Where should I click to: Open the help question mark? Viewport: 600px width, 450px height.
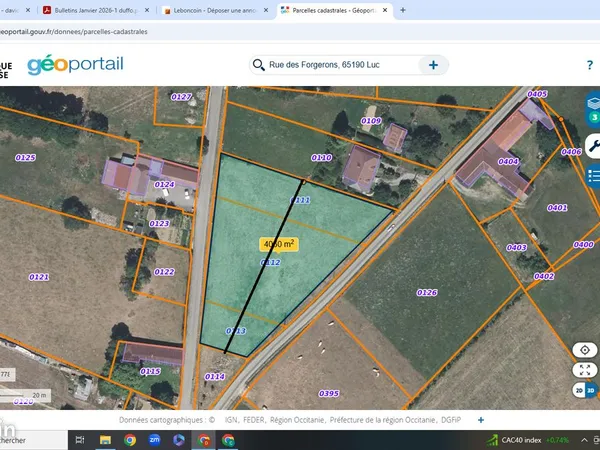(590, 65)
